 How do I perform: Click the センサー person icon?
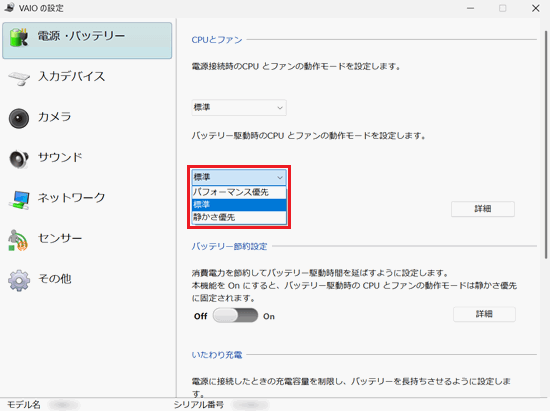[x=18, y=240]
